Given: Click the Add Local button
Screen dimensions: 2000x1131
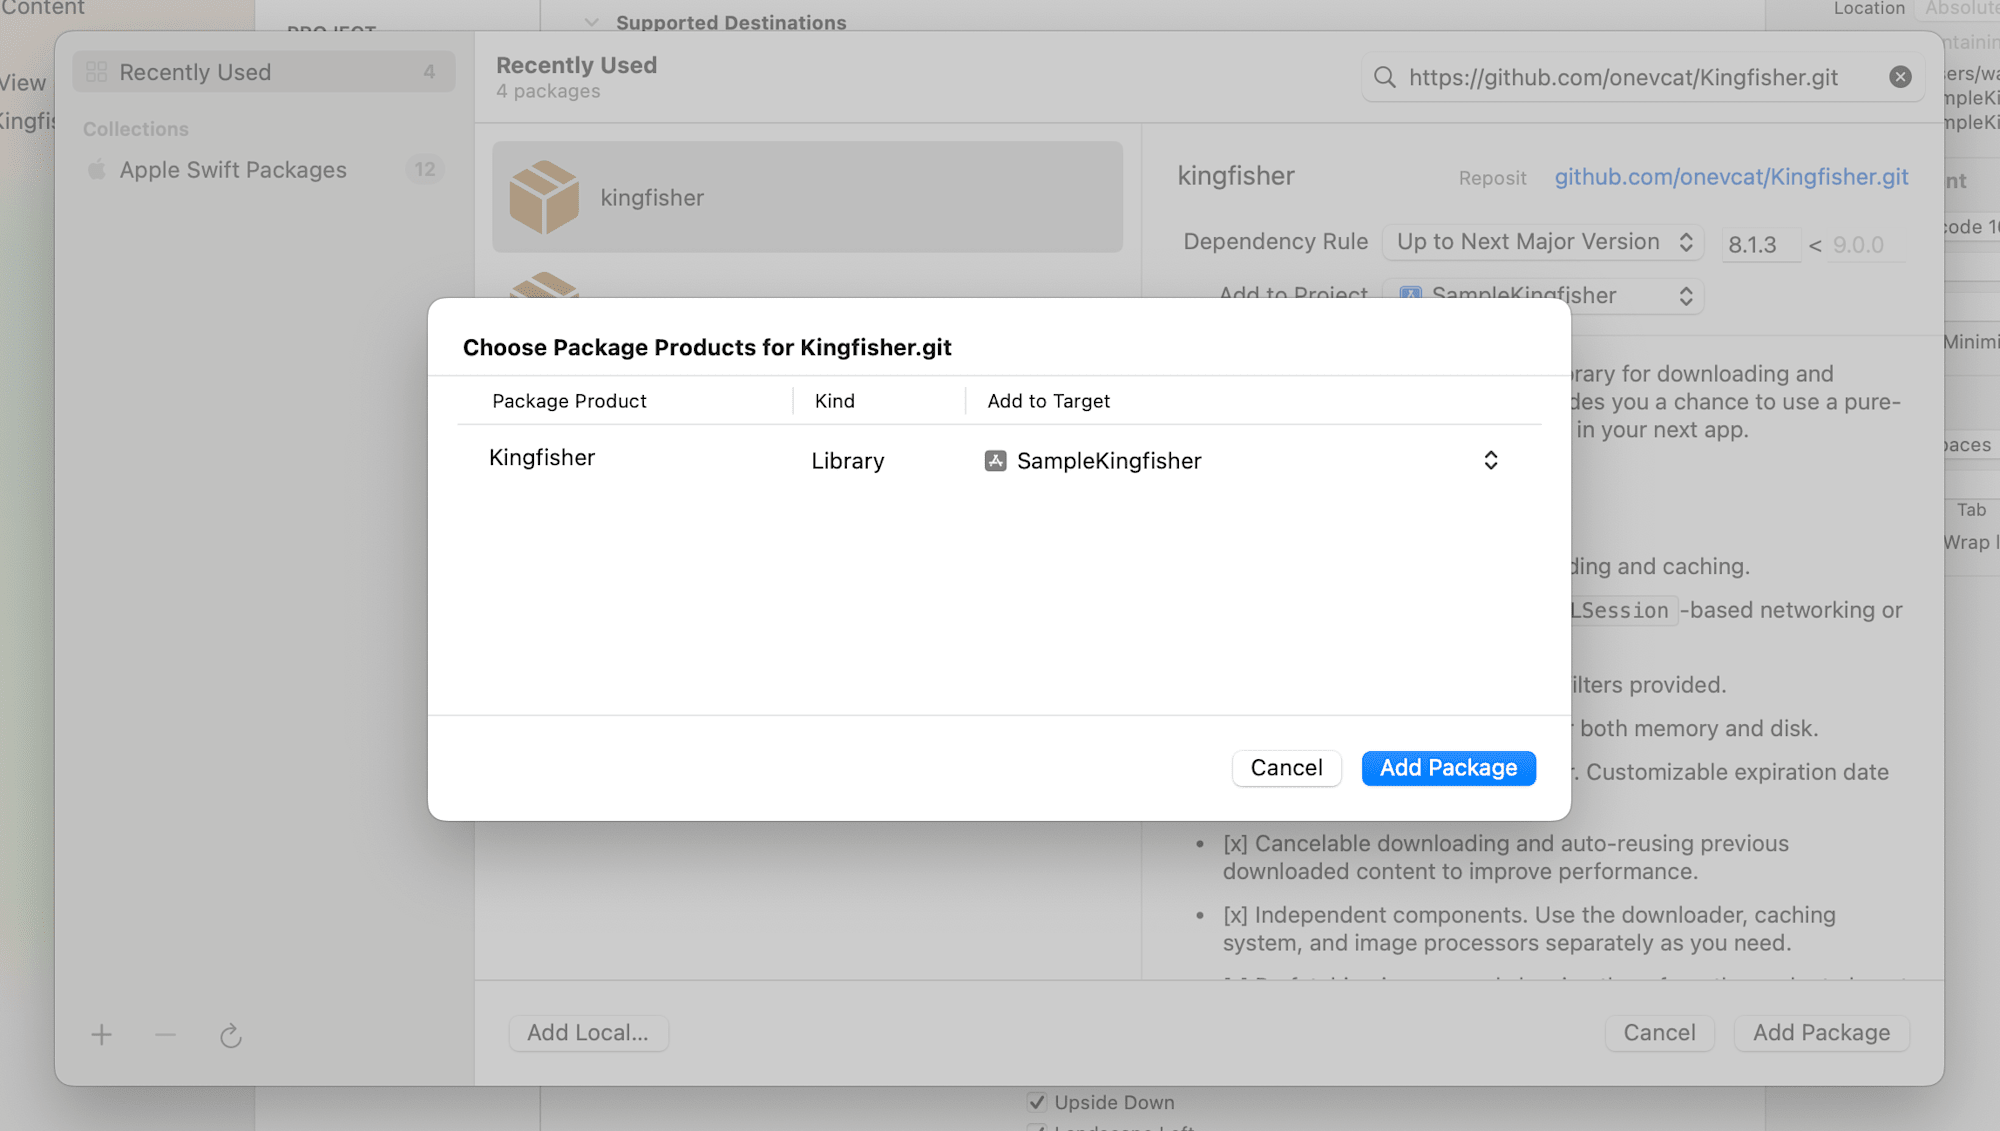Looking at the screenshot, I should [x=587, y=1033].
